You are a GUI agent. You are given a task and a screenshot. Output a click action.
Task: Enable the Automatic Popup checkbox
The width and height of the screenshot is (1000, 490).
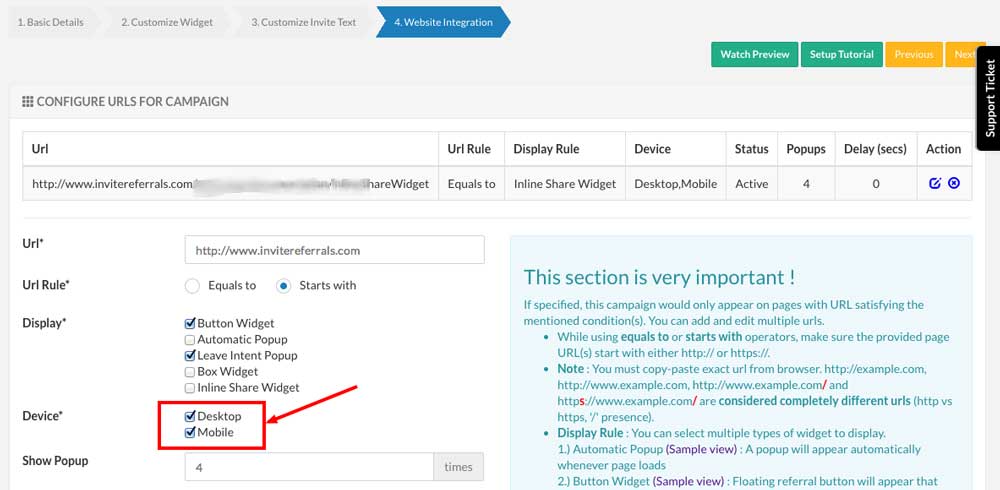tap(189, 340)
